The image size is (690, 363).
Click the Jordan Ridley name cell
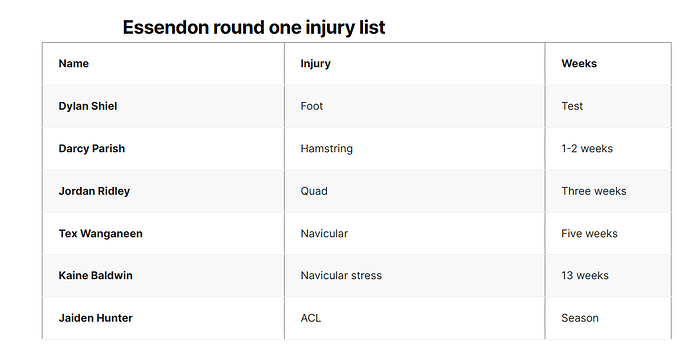tap(163, 191)
